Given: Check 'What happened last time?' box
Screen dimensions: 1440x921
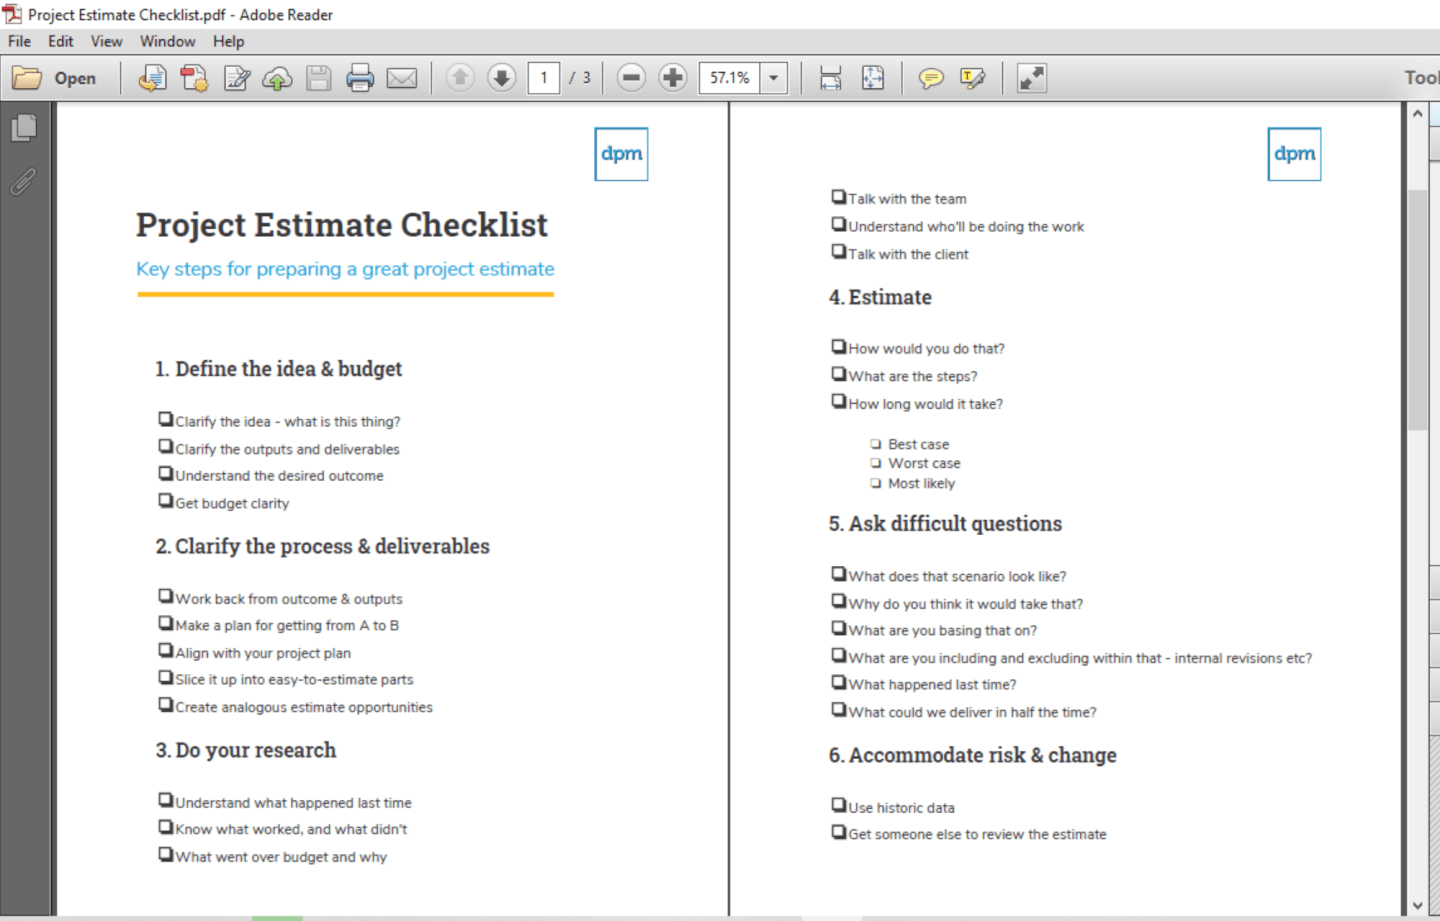Looking at the screenshot, I should (x=839, y=682).
